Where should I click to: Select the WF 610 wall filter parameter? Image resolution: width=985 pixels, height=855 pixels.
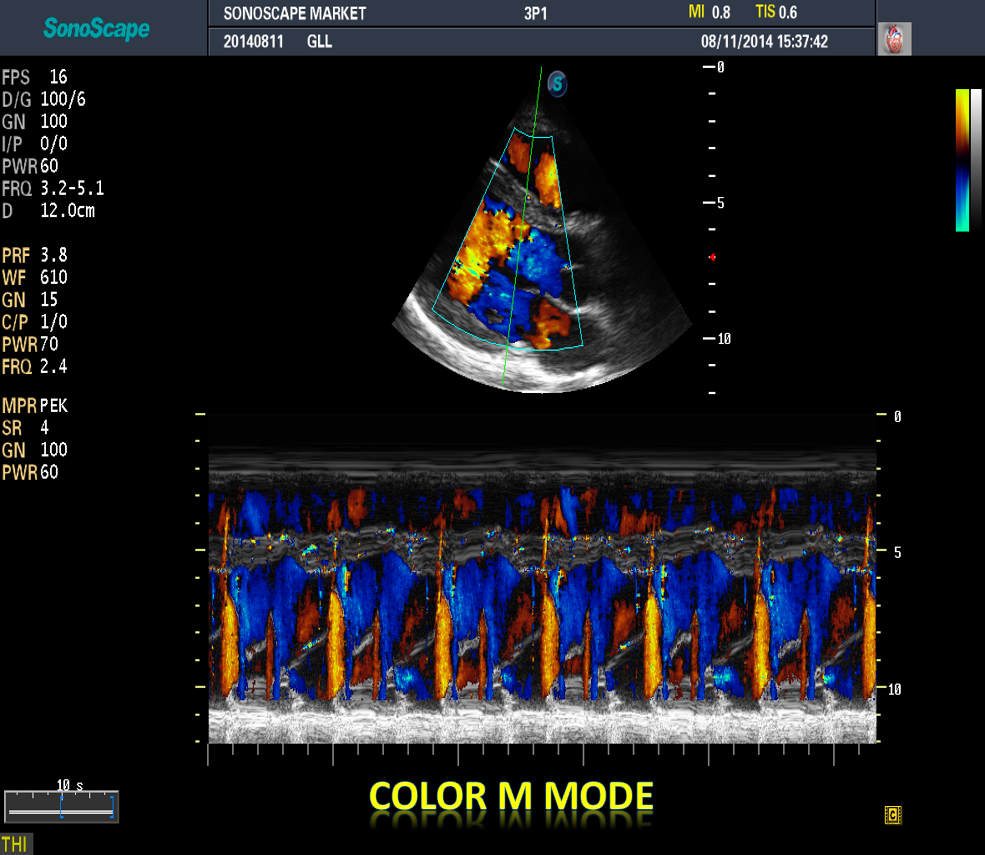coord(36,277)
